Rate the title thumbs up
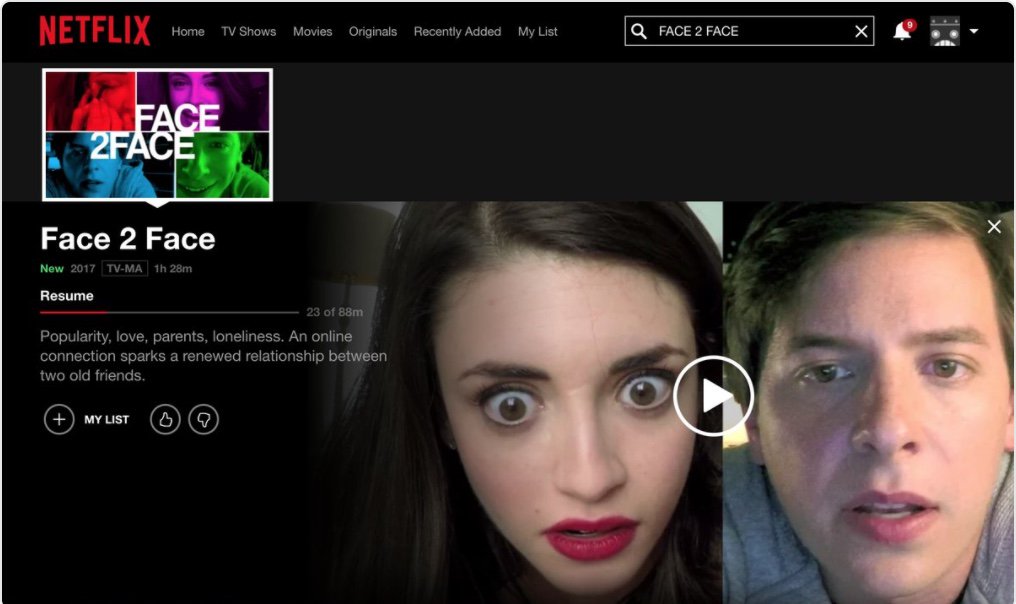Screen dimensions: 1016x604 [165, 419]
